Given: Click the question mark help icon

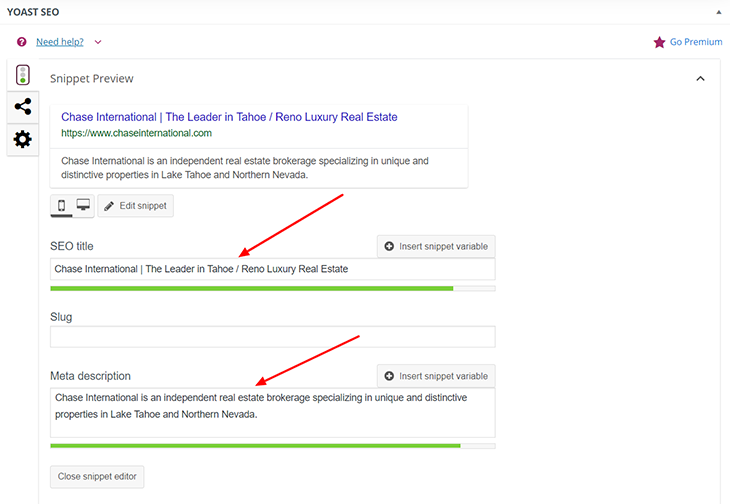Looking at the screenshot, I should tap(21, 42).
